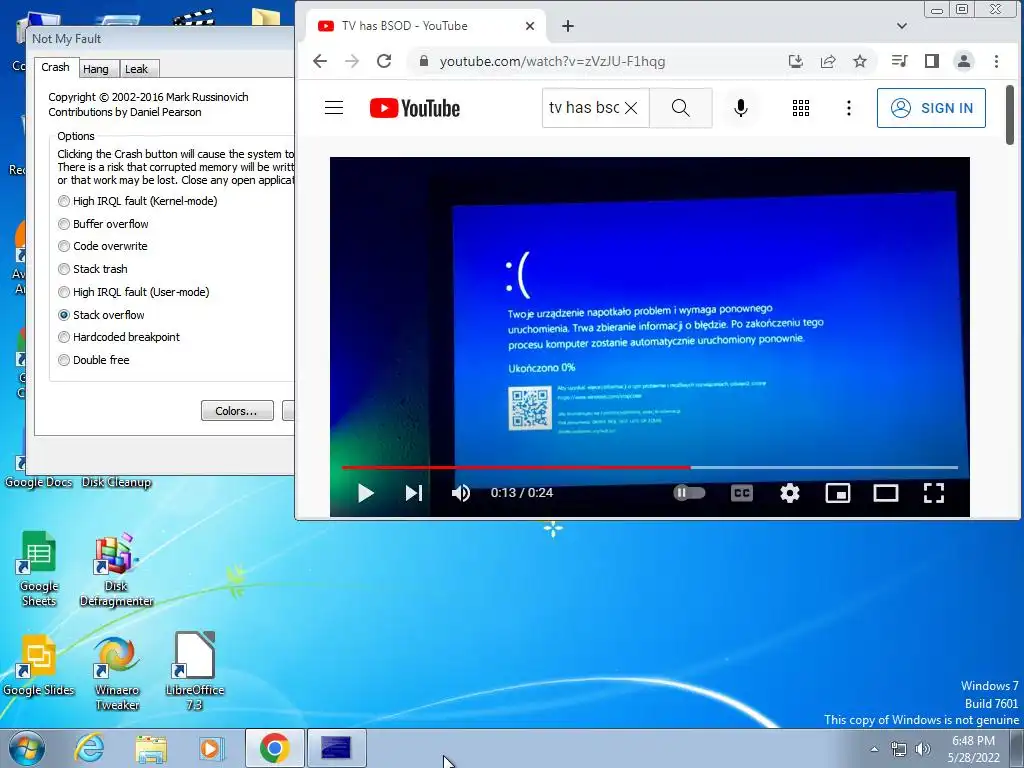Play the video
The width and height of the screenshot is (1024, 768).
(366, 493)
